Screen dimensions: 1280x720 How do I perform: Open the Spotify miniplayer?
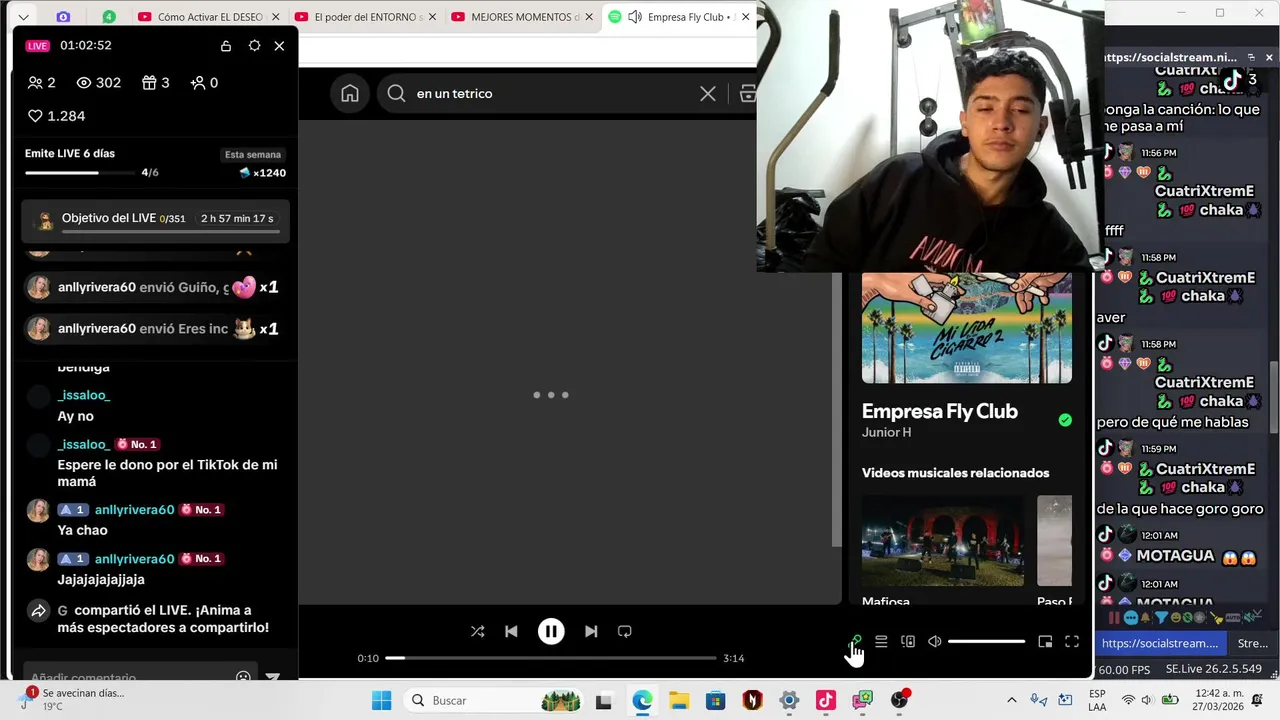click(x=1045, y=642)
